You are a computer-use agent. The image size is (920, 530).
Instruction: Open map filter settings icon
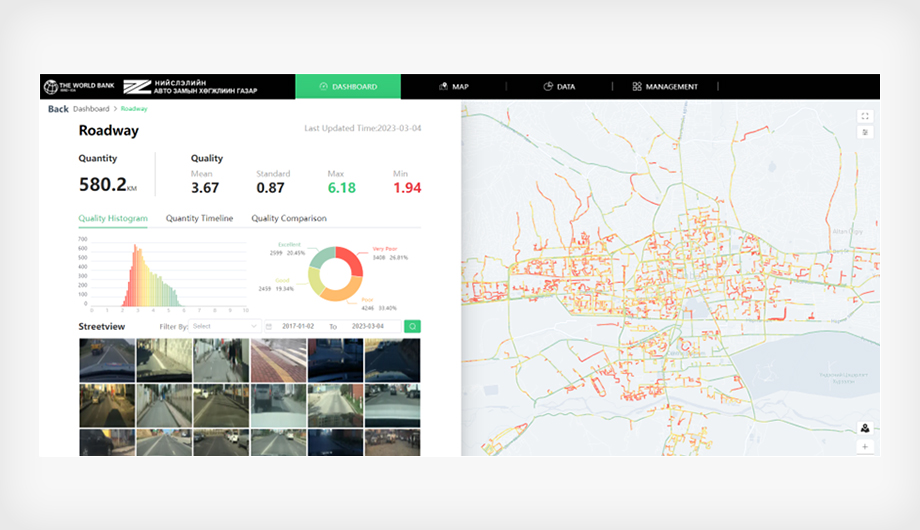[x=865, y=132]
